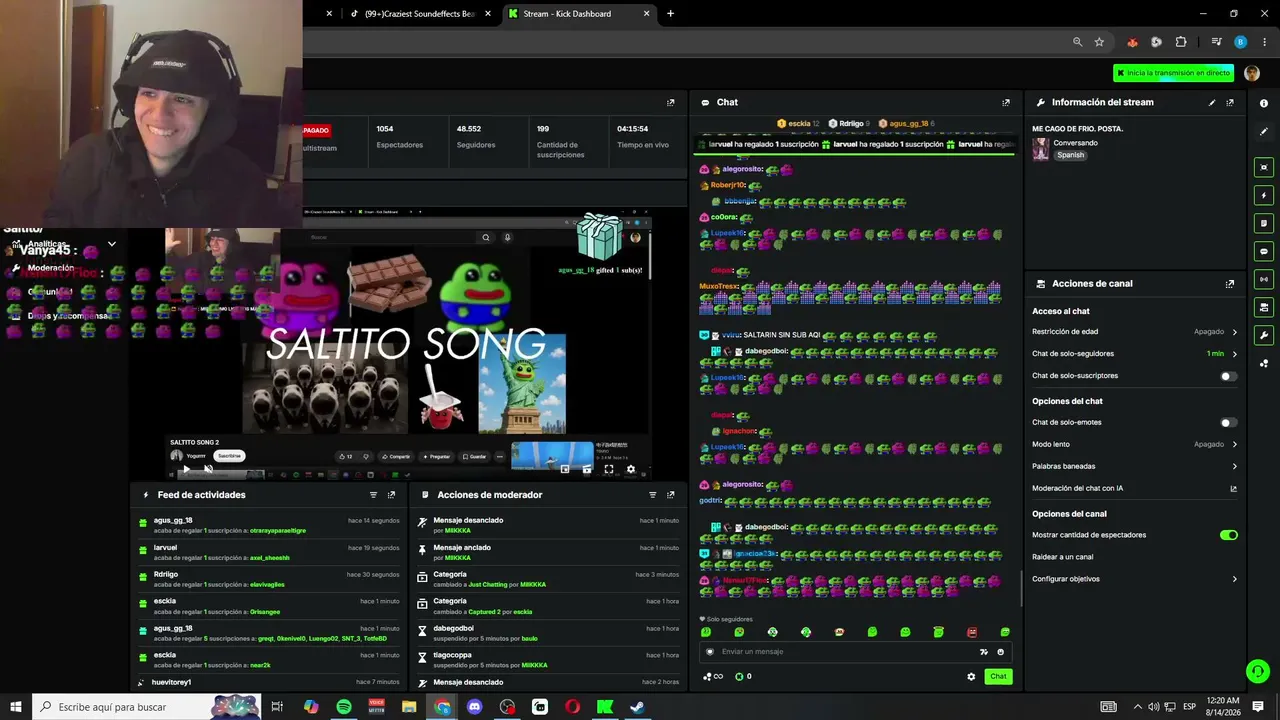Click dabegodboi suspension moderator entry
Viewport: 1280px width, 720px height.
[x=549, y=633]
